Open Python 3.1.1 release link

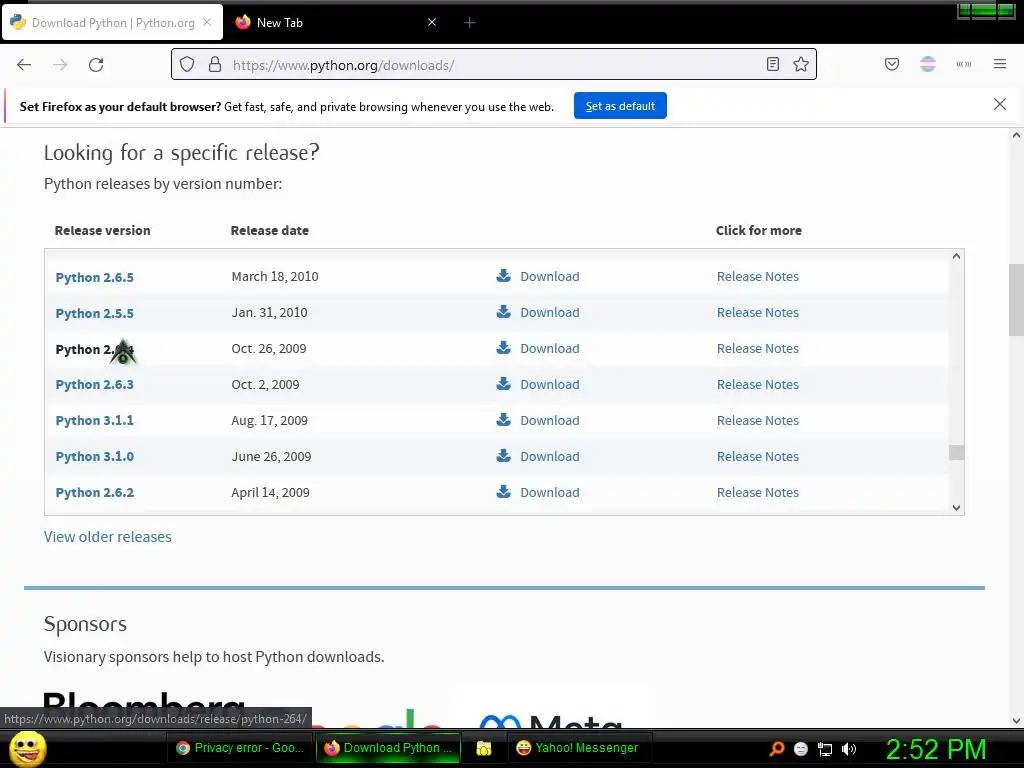coord(95,421)
